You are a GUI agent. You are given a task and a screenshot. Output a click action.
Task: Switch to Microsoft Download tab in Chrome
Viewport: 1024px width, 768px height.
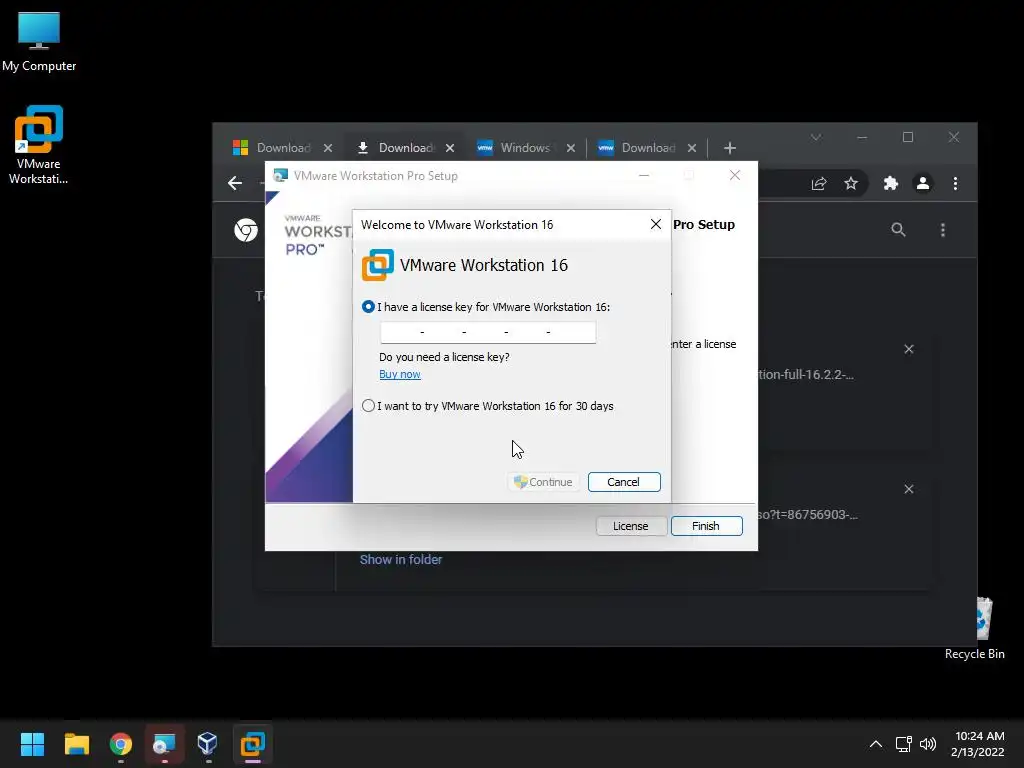(x=274, y=148)
